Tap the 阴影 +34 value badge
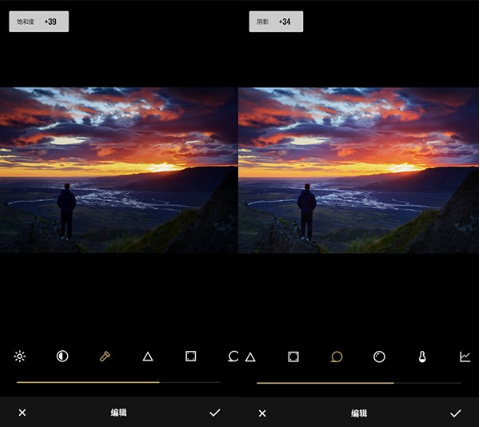This screenshot has height=427, width=480. coord(276,22)
